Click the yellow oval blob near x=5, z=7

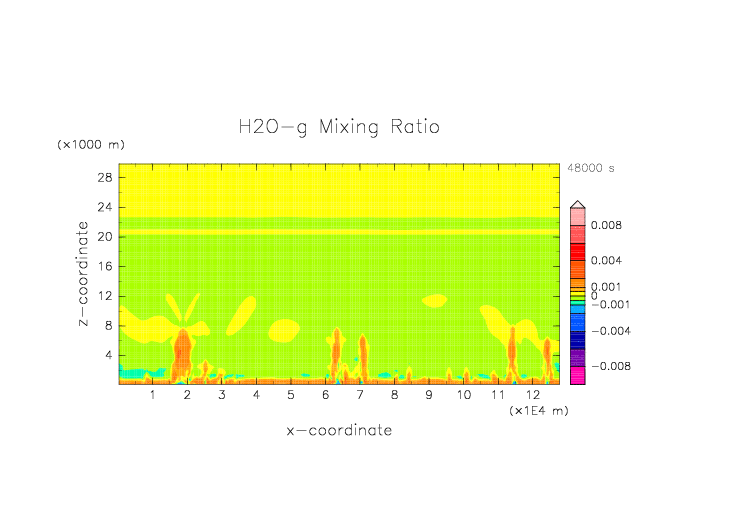[285, 329]
